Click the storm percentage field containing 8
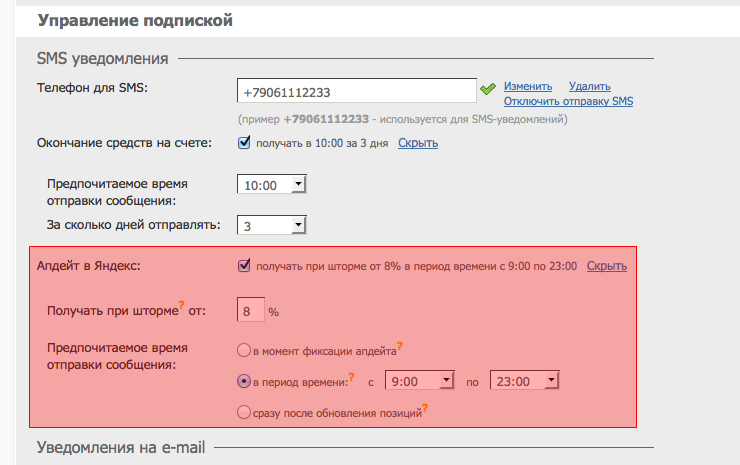 click(x=250, y=311)
